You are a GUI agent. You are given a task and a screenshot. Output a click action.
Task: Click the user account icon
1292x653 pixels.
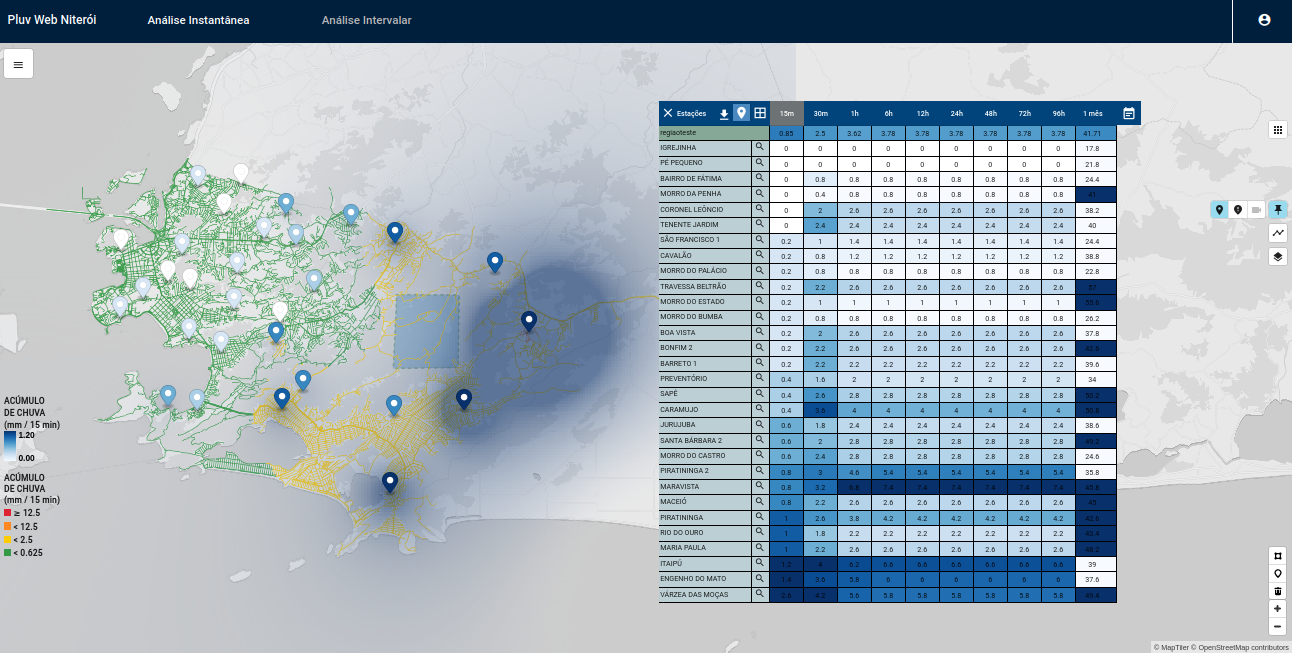click(1264, 20)
